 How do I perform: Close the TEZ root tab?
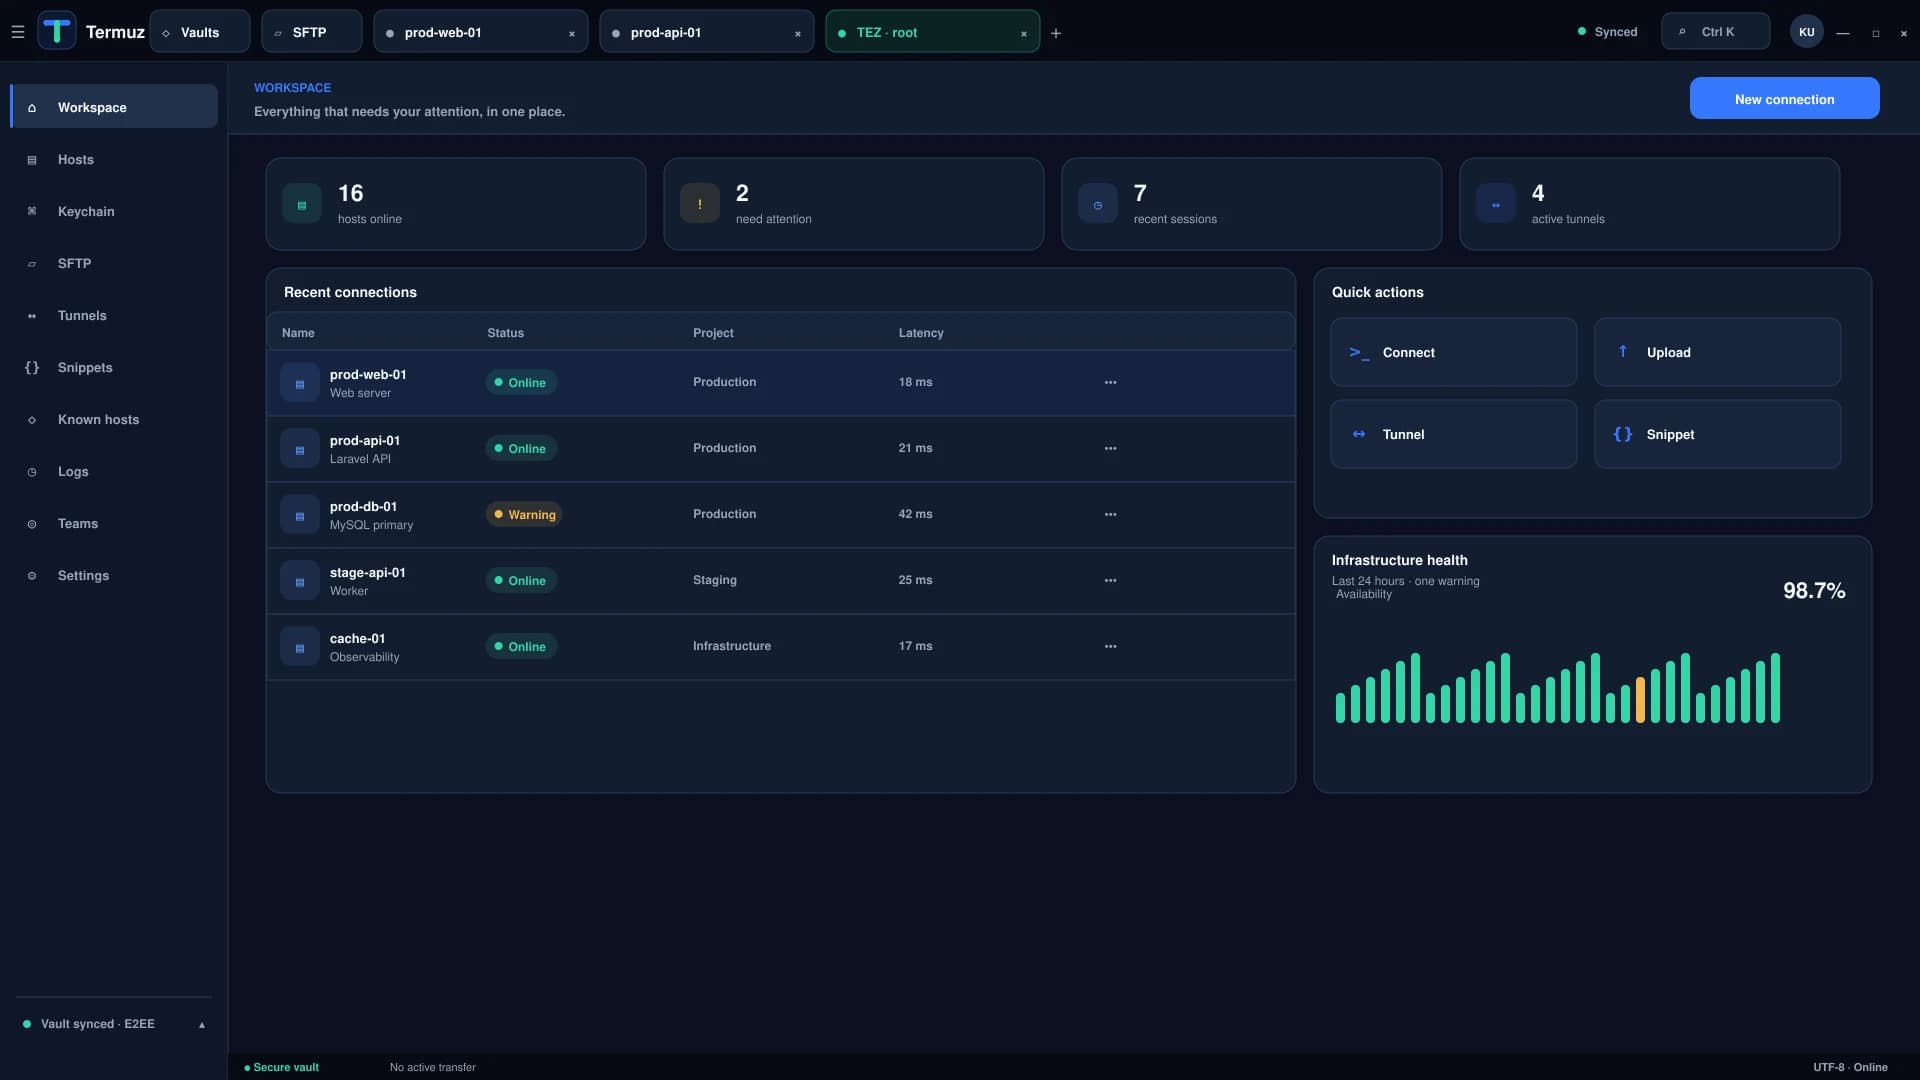click(x=1024, y=34)
